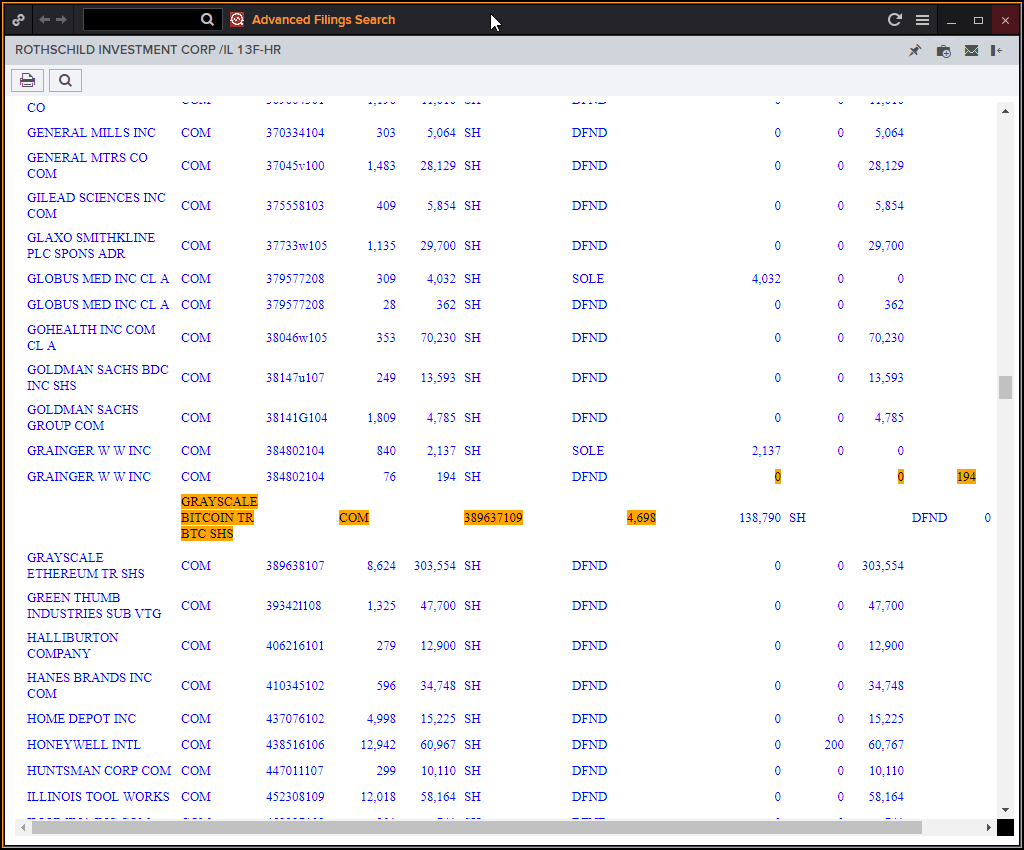Click 200 in Honeywell row
The height and width of the screenshot is (850, 1024).
(834, 745)
